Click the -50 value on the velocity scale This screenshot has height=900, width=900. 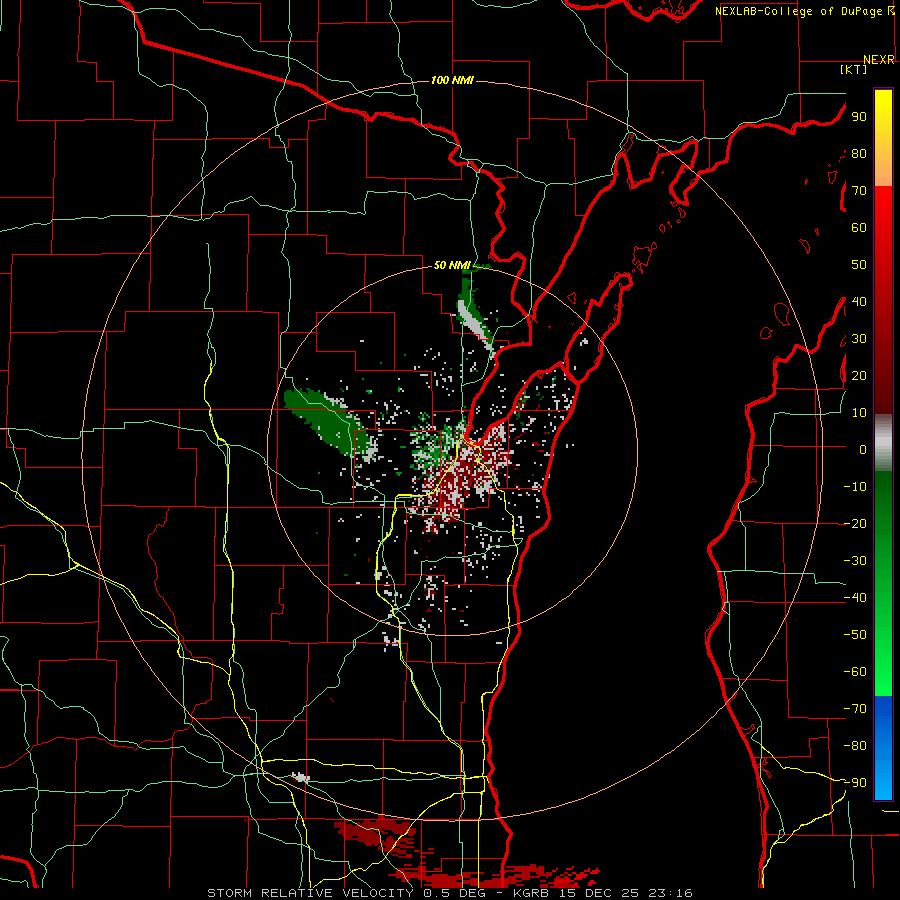coord(855,634)
